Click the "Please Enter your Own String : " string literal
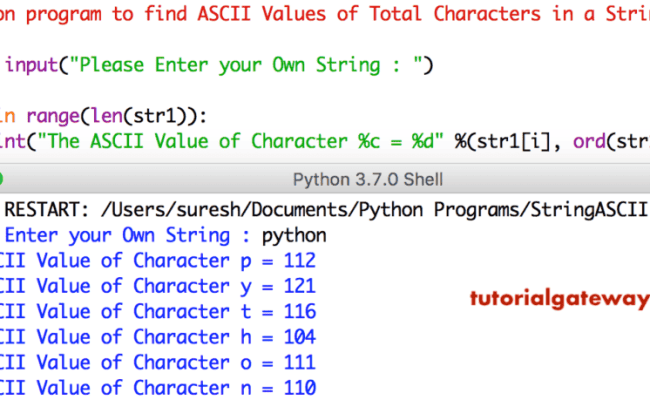 (245, 65)
